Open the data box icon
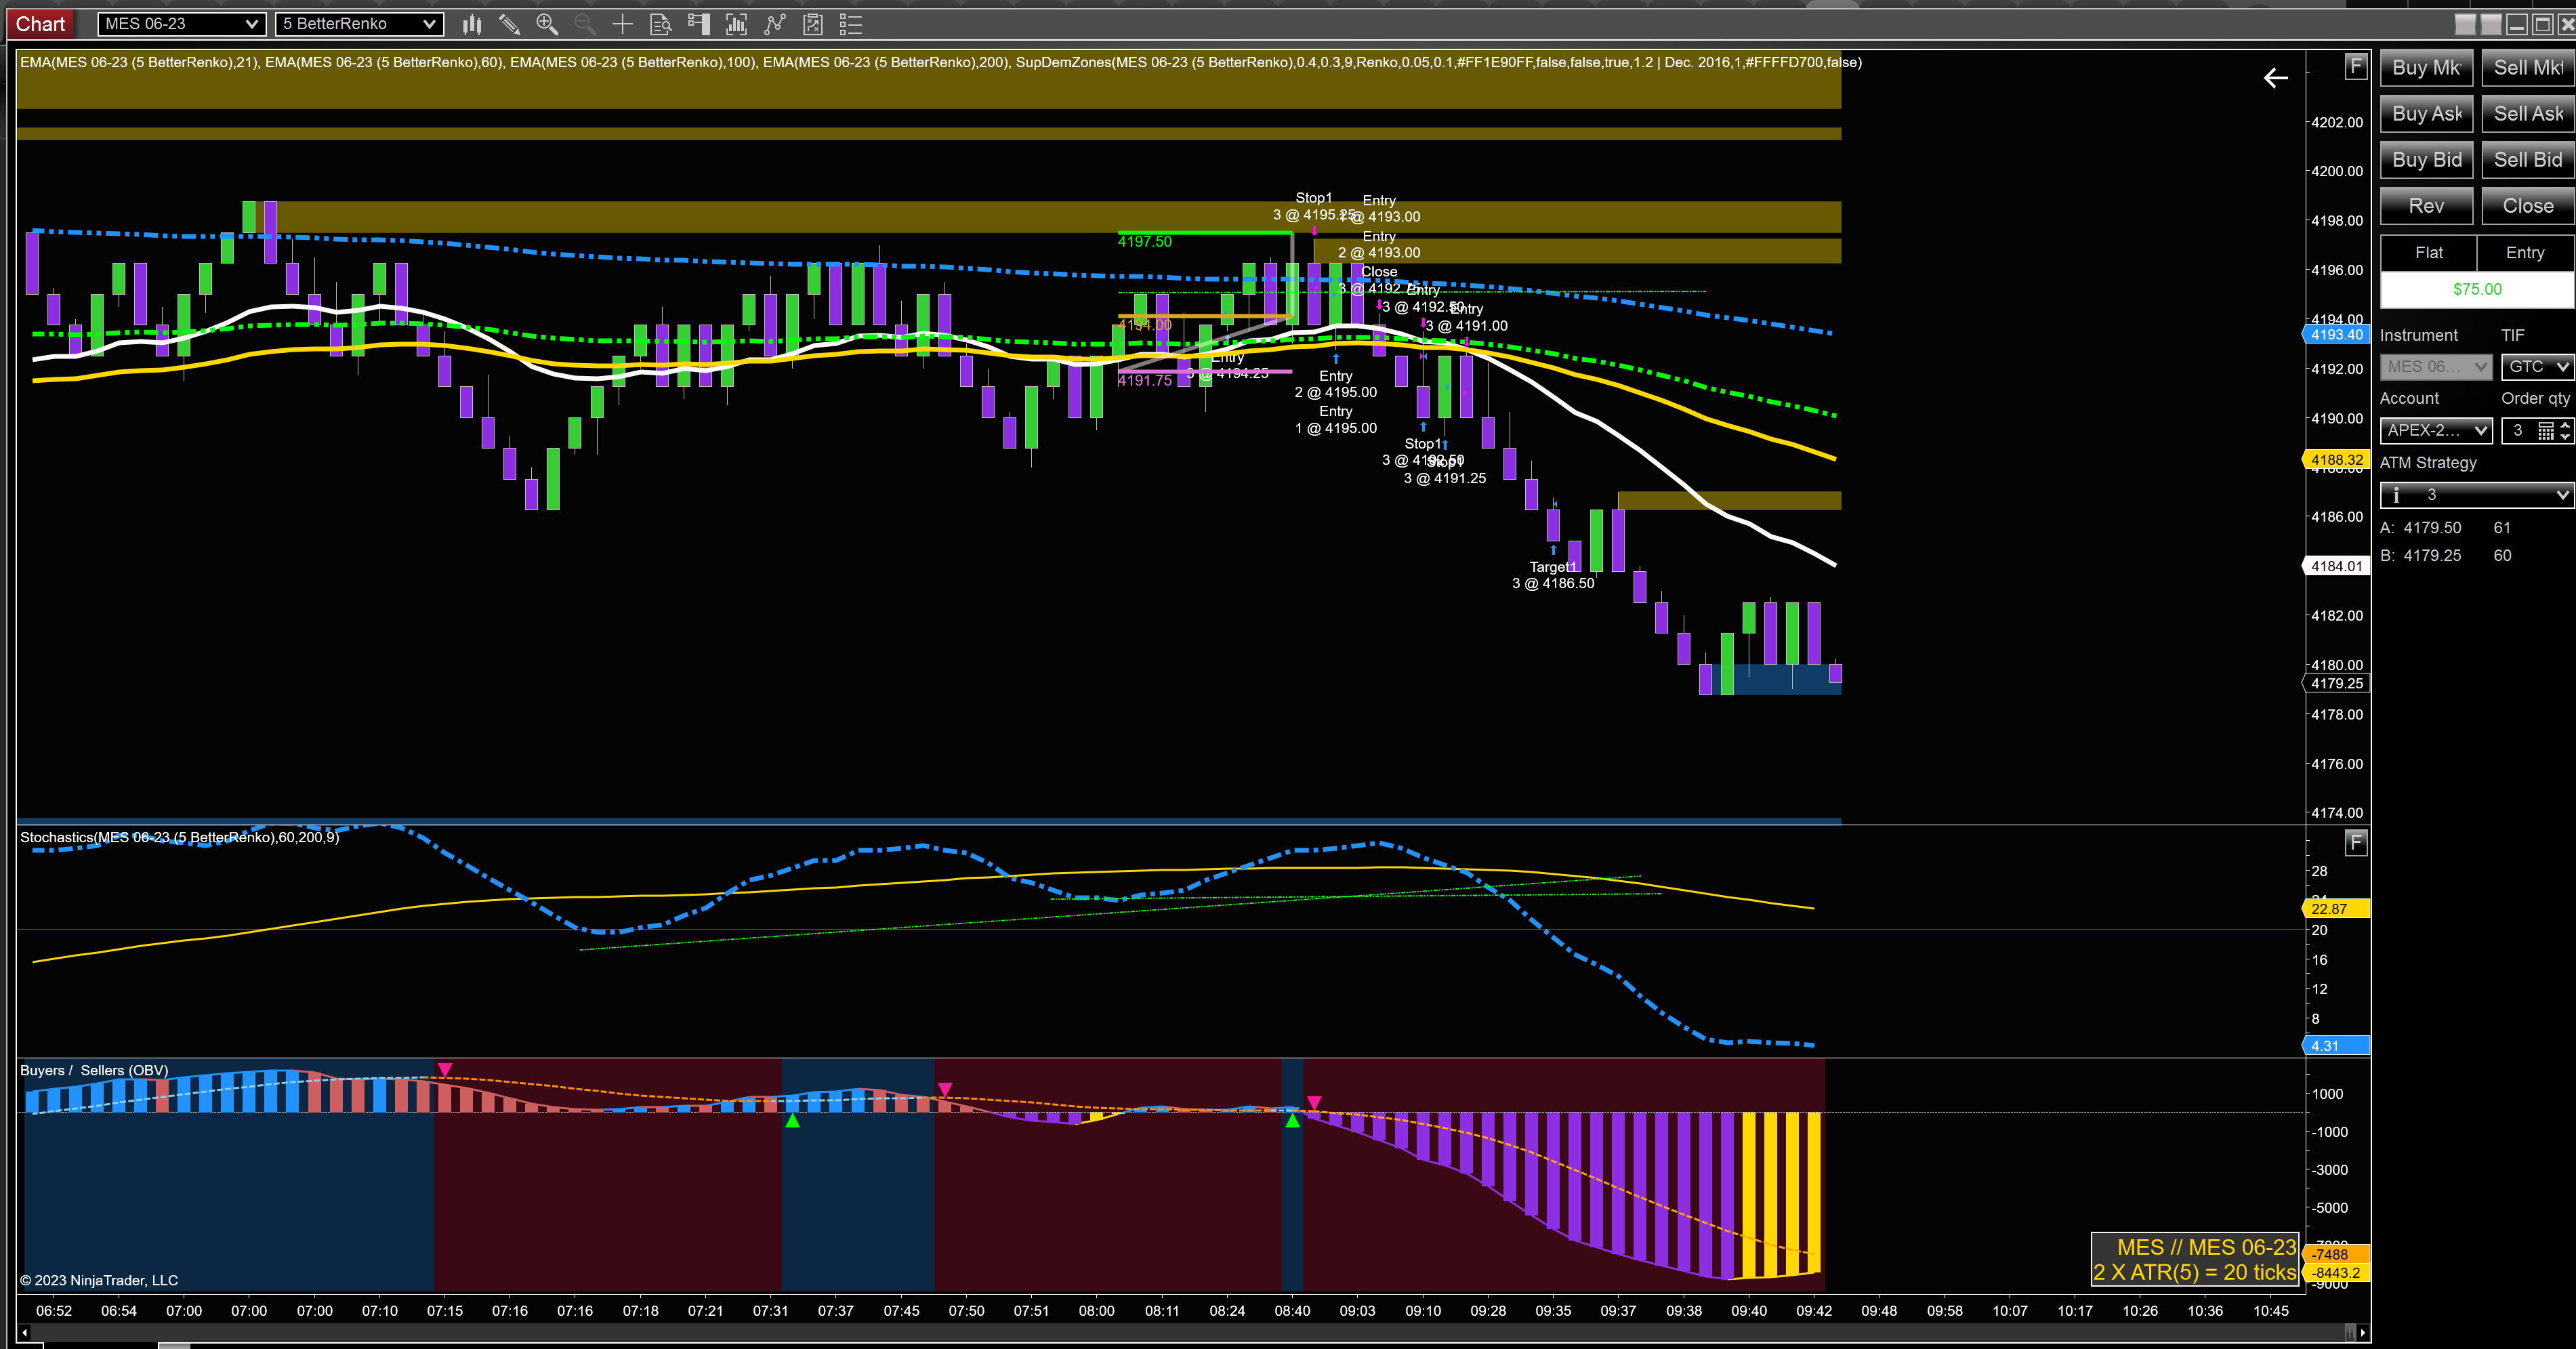 click(x=660, y=24)
